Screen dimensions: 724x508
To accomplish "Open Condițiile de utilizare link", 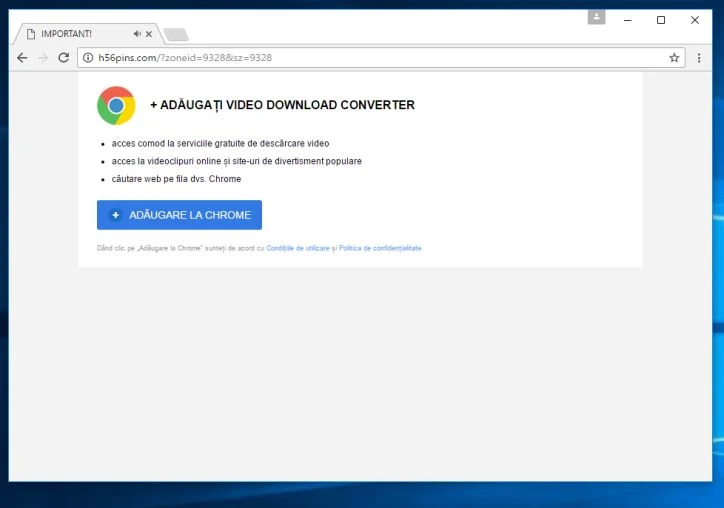I will point(298,248).
